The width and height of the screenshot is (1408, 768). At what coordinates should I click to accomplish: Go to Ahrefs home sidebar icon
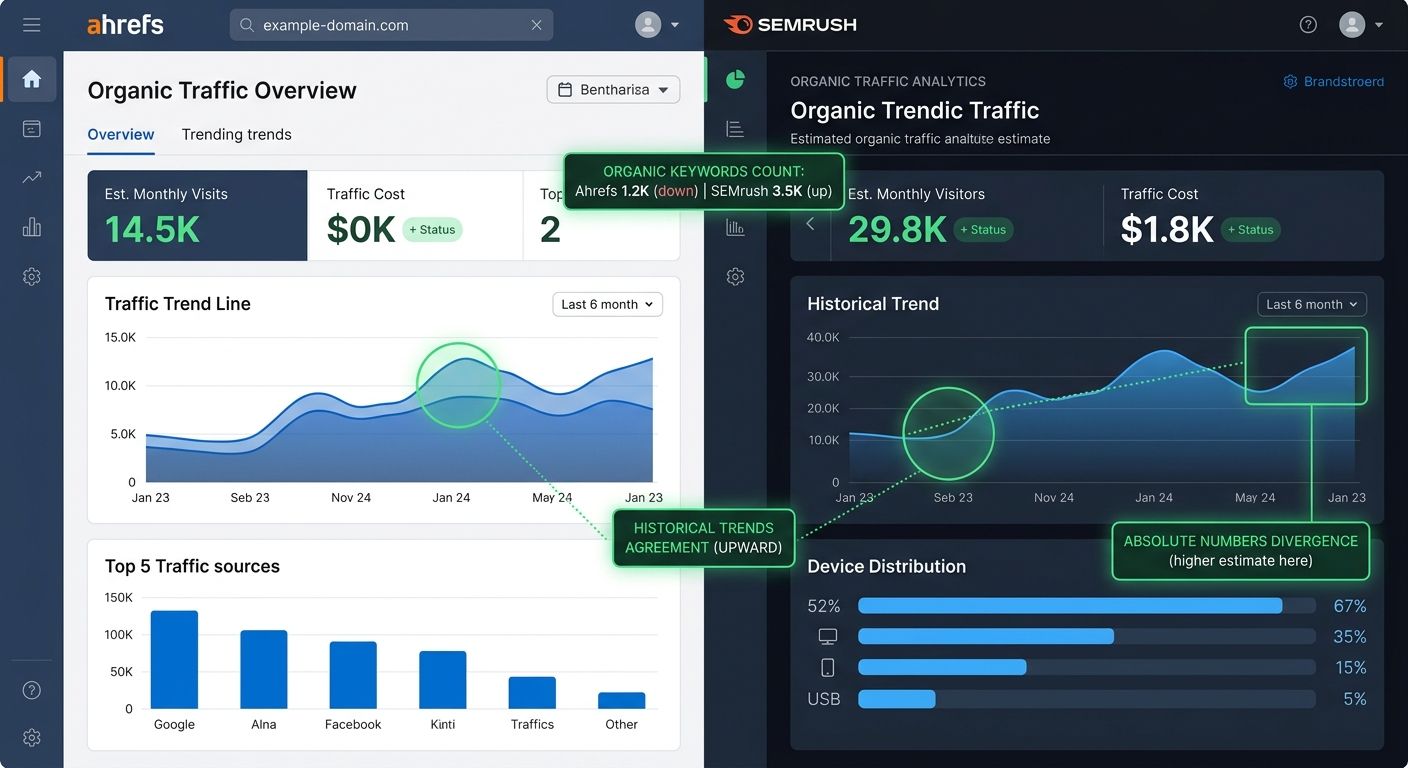tap(32, 79)
